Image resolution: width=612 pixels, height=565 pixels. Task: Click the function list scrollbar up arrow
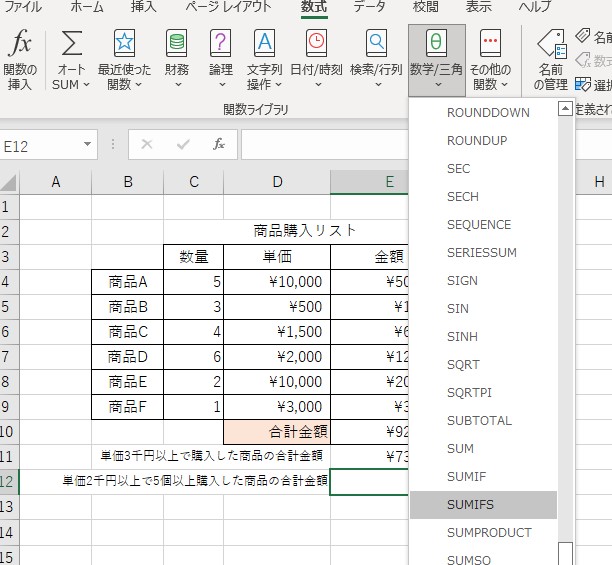coord(566,109)
